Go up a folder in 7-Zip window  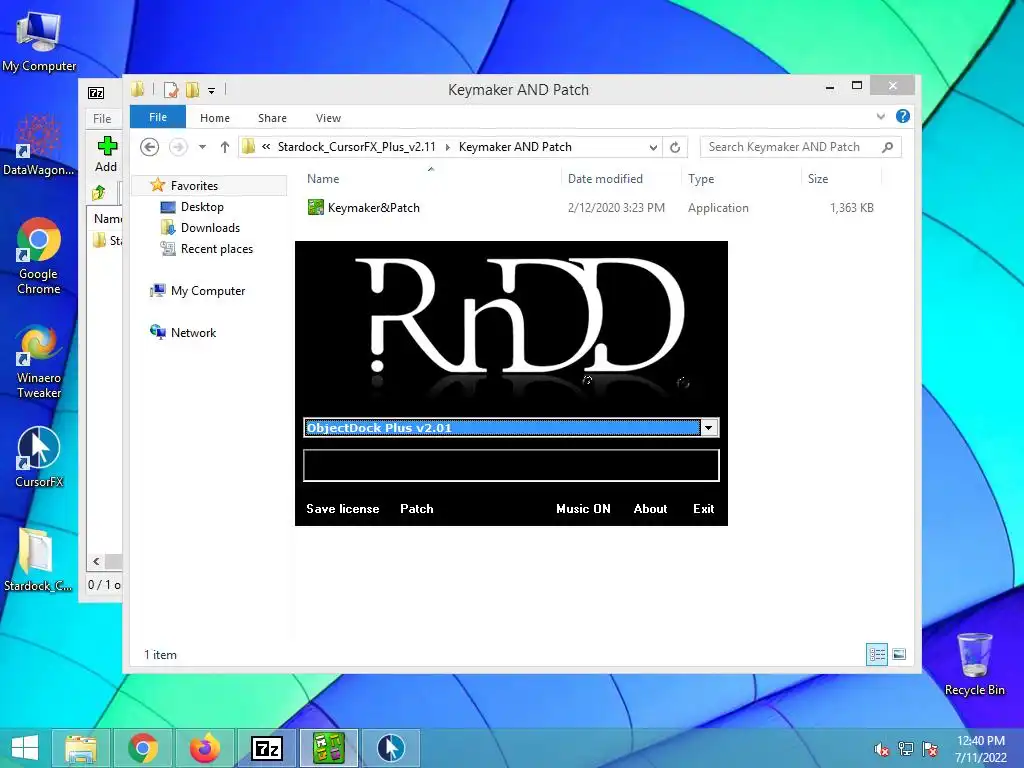pyautogui.click(x=99, y=192)
